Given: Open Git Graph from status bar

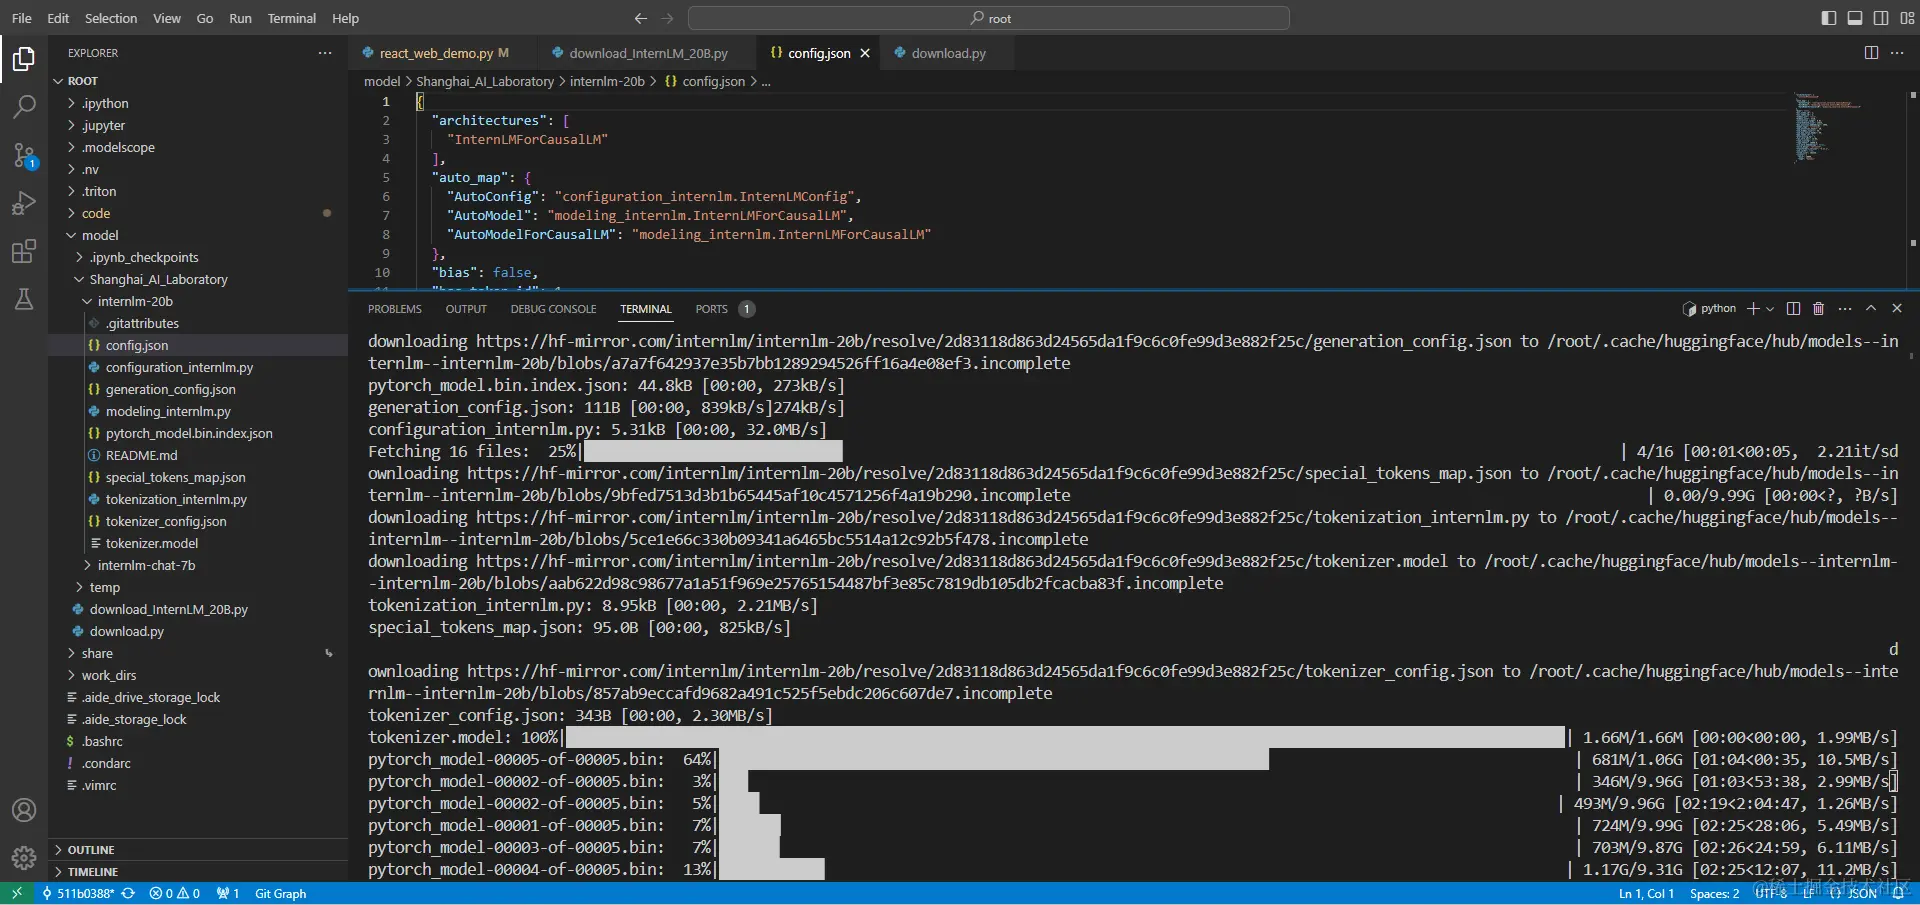Looking at the screenshot, I should click(280, 894).
